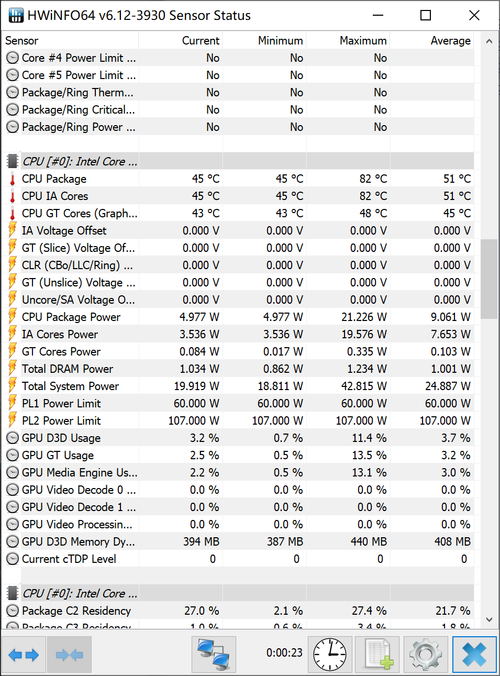Image resolution: width=500 pixels, height=676 pixels.
Task: Open sensor settings gear icon
Action: (425, 655)
